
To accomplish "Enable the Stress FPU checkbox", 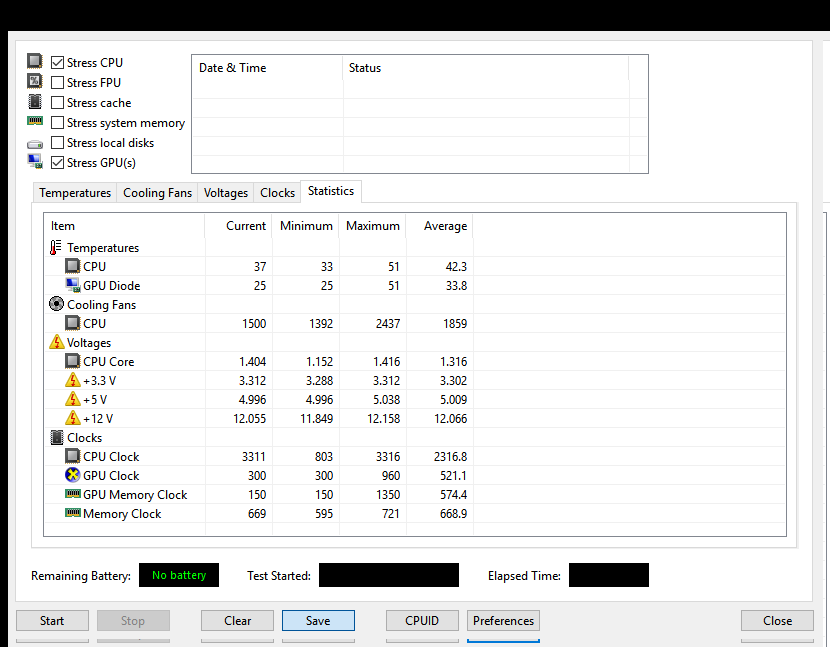I will coord(58,83).
